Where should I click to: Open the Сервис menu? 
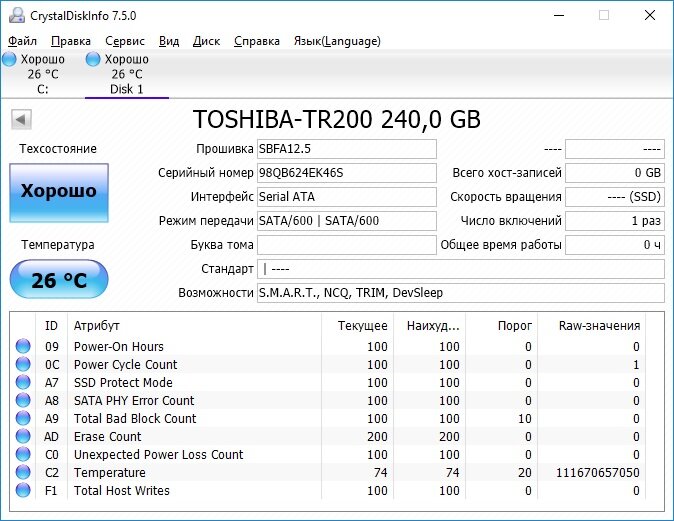[125, 41]
